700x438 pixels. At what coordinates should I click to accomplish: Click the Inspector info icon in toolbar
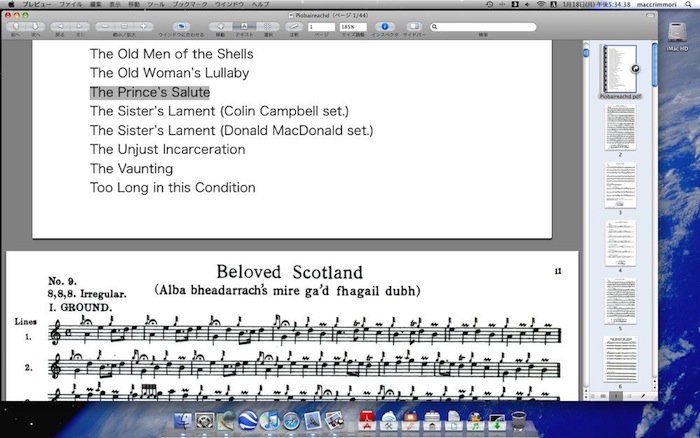pyautogui.click(x=385, y=26)
